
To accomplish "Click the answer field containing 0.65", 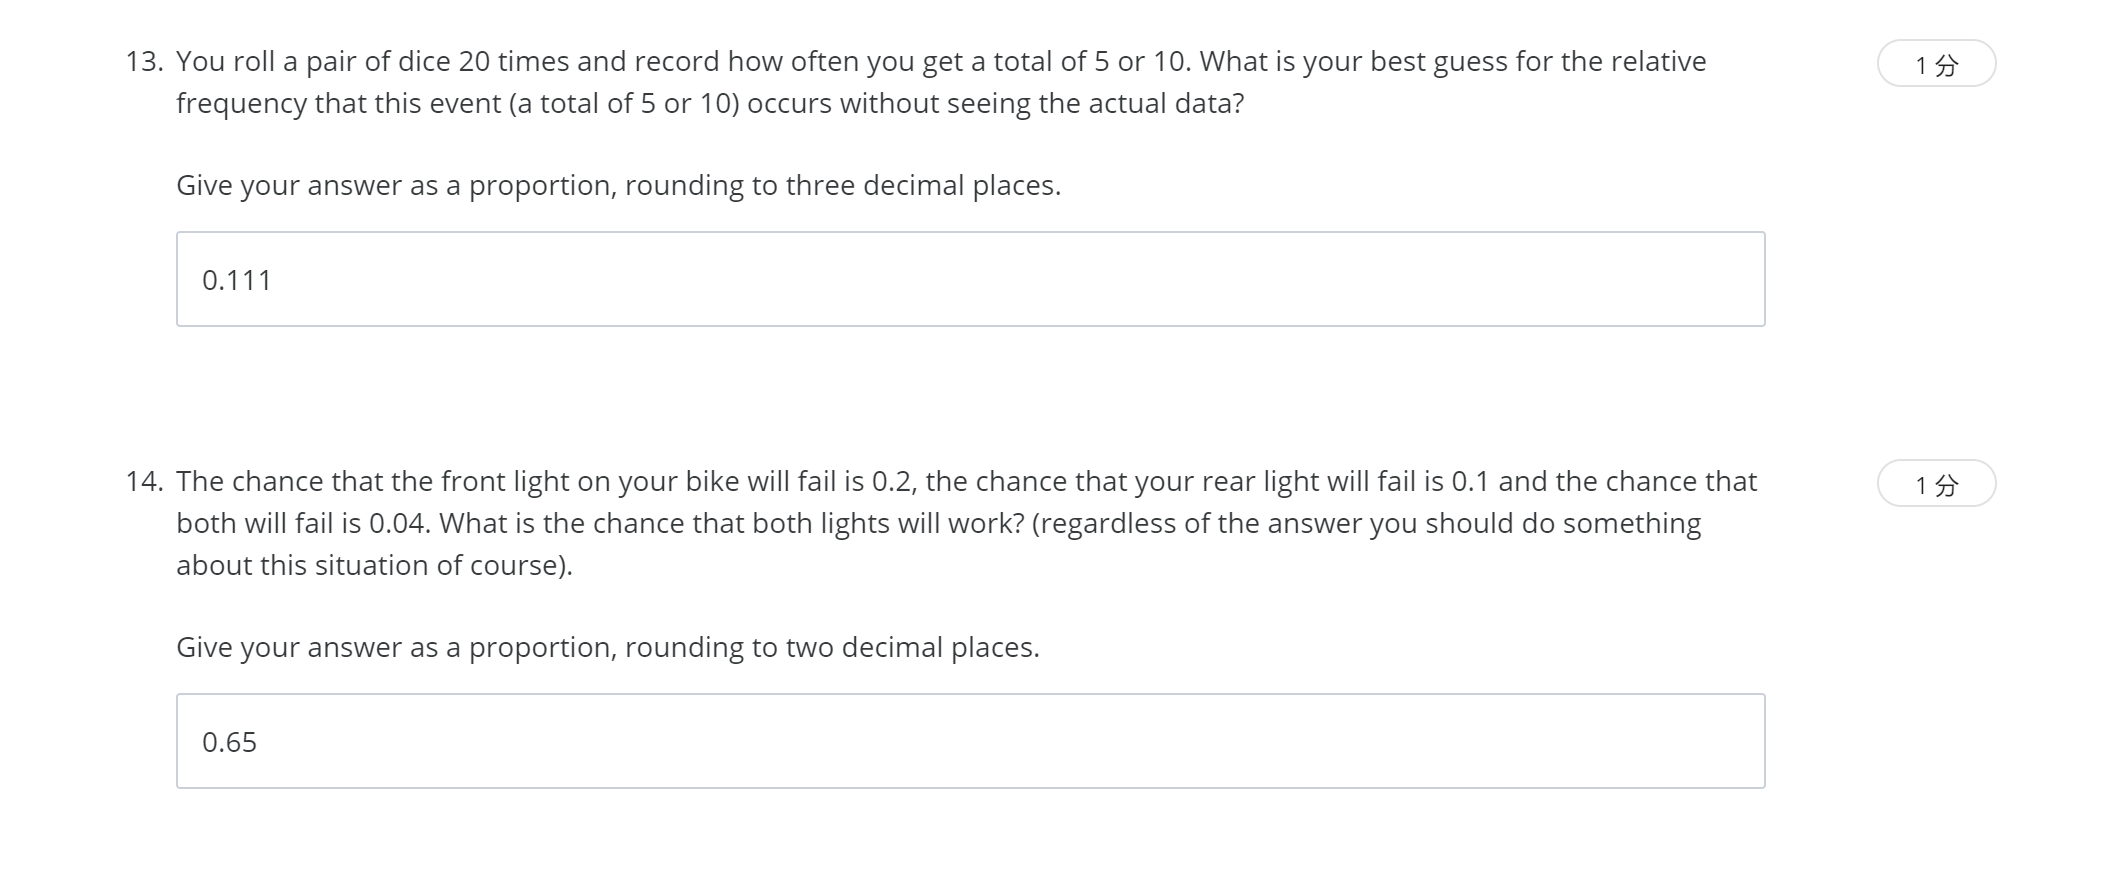I will pyautogui.click(x=970, y=741).
